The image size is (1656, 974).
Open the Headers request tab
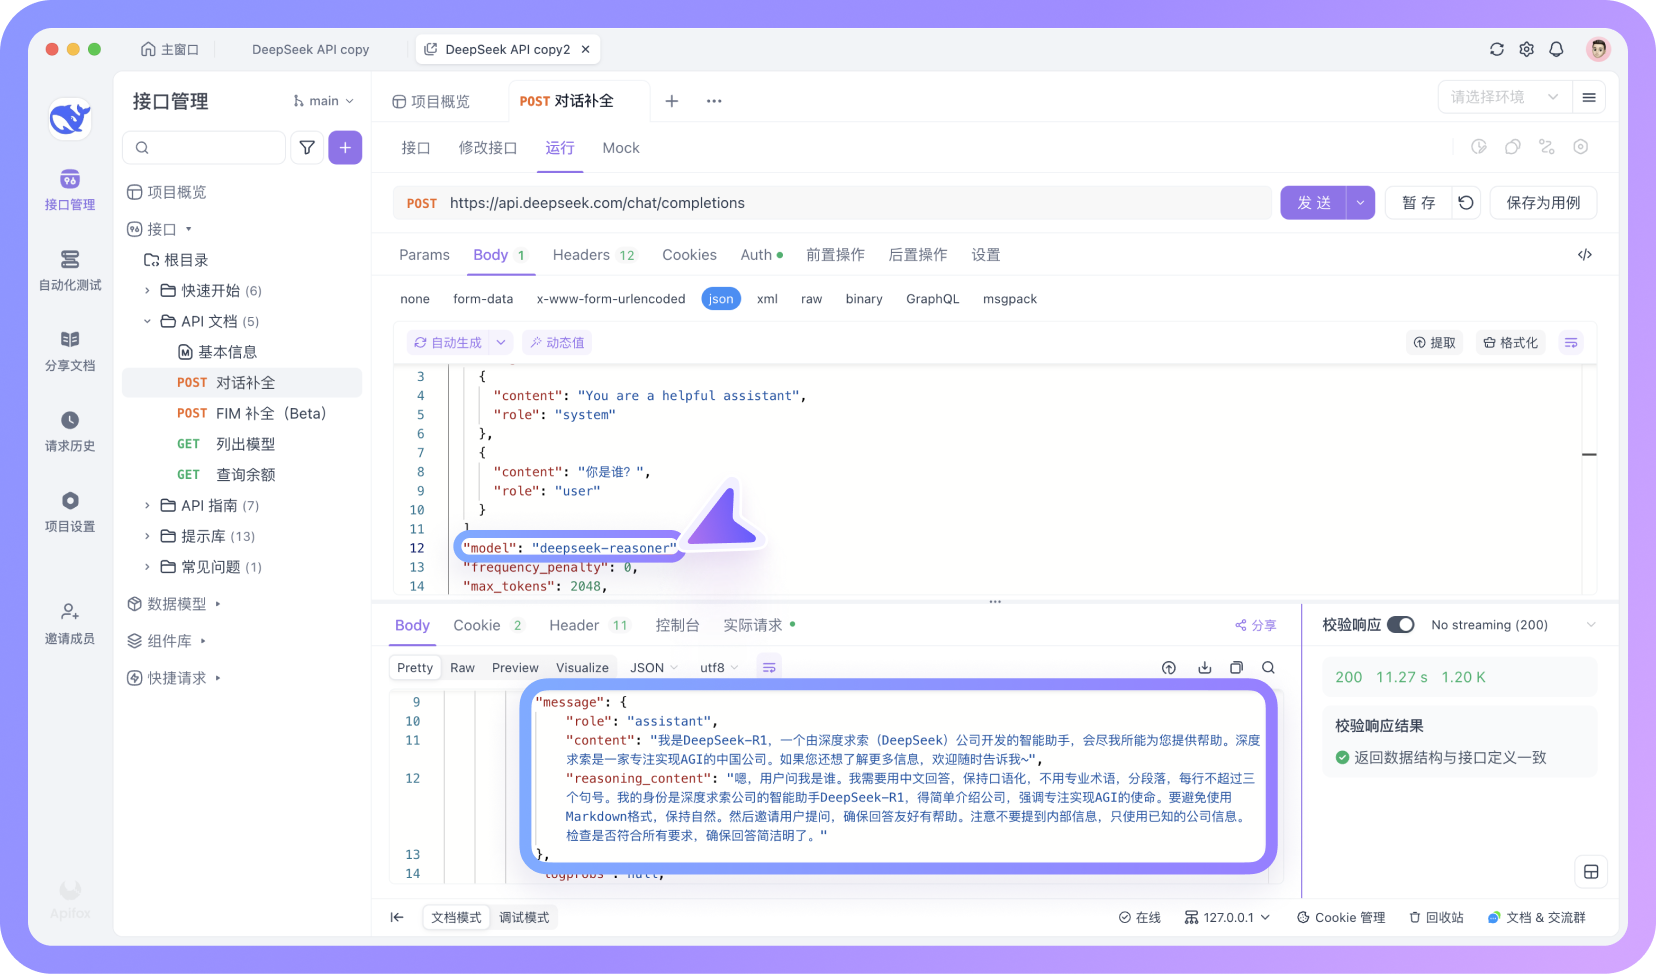(594, 255)
